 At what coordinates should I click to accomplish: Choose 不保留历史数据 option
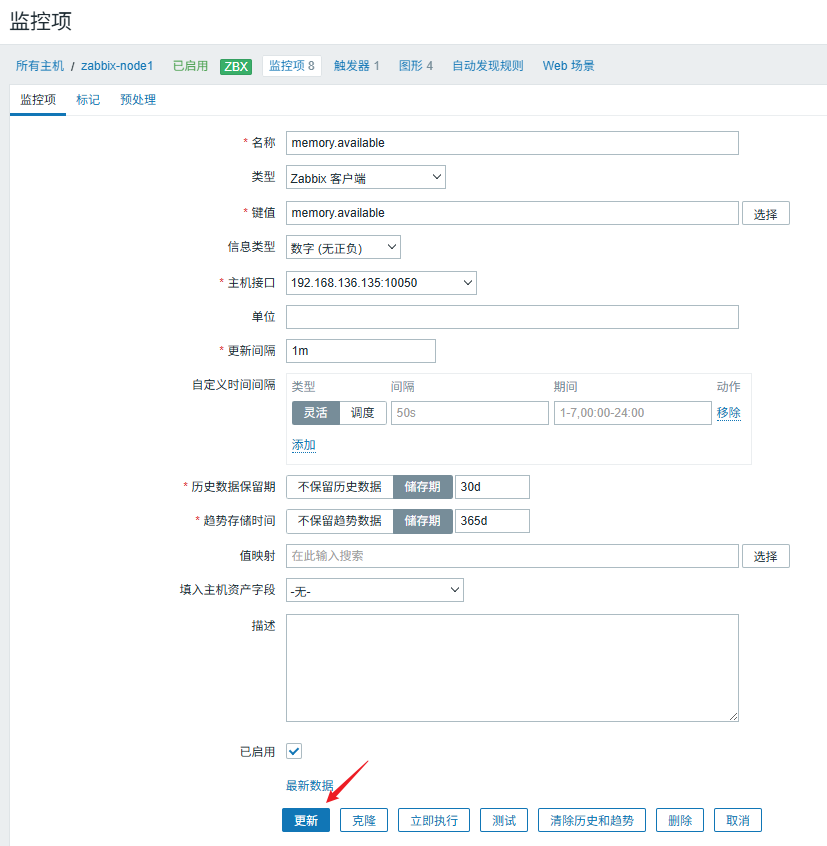click(340, 487)
